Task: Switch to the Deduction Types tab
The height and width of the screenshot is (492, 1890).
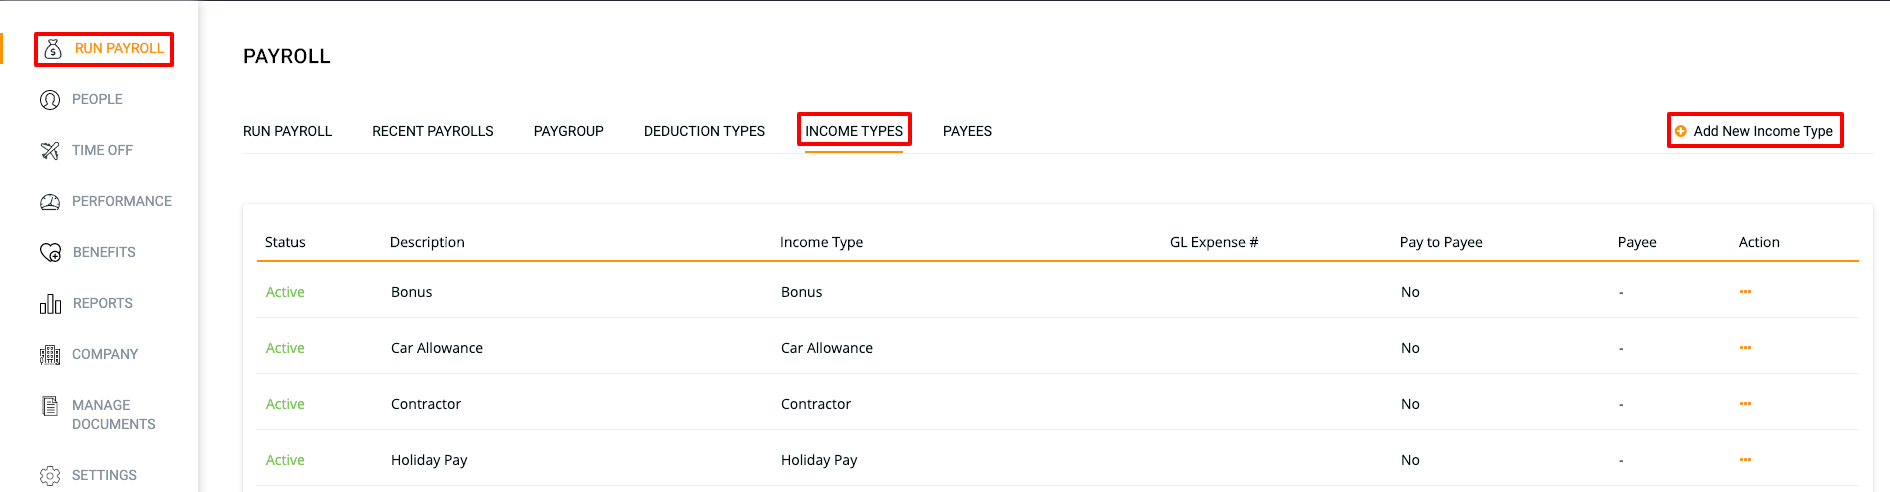Action: tap(704, 131)
